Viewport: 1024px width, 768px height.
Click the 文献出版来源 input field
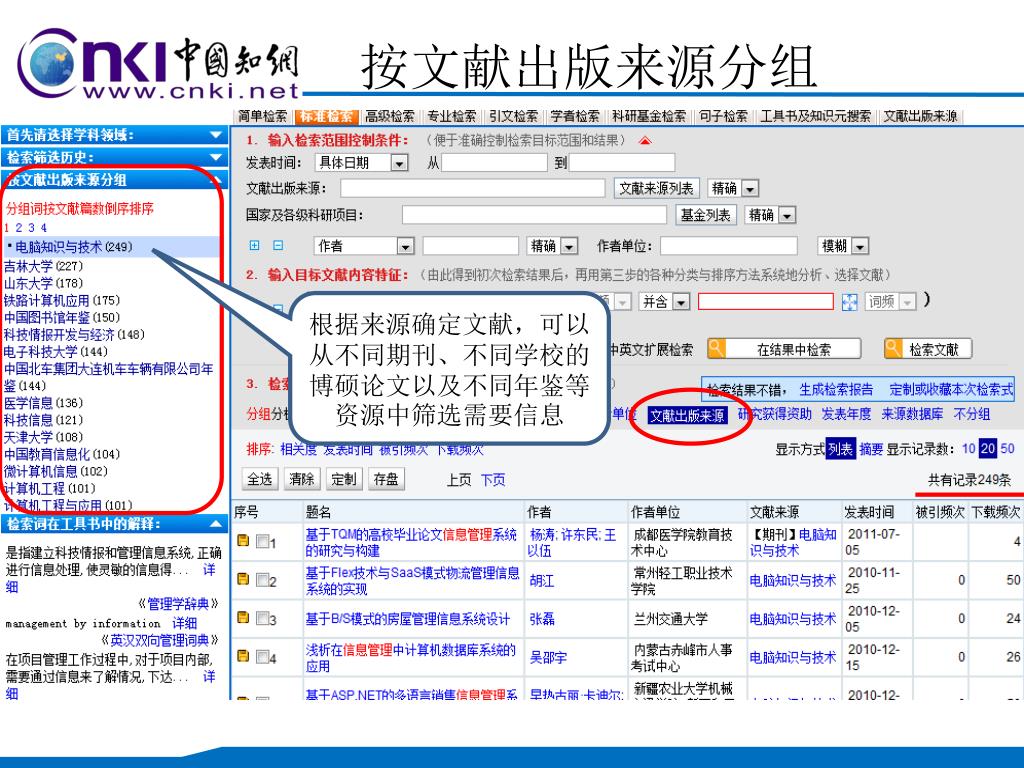473,189
